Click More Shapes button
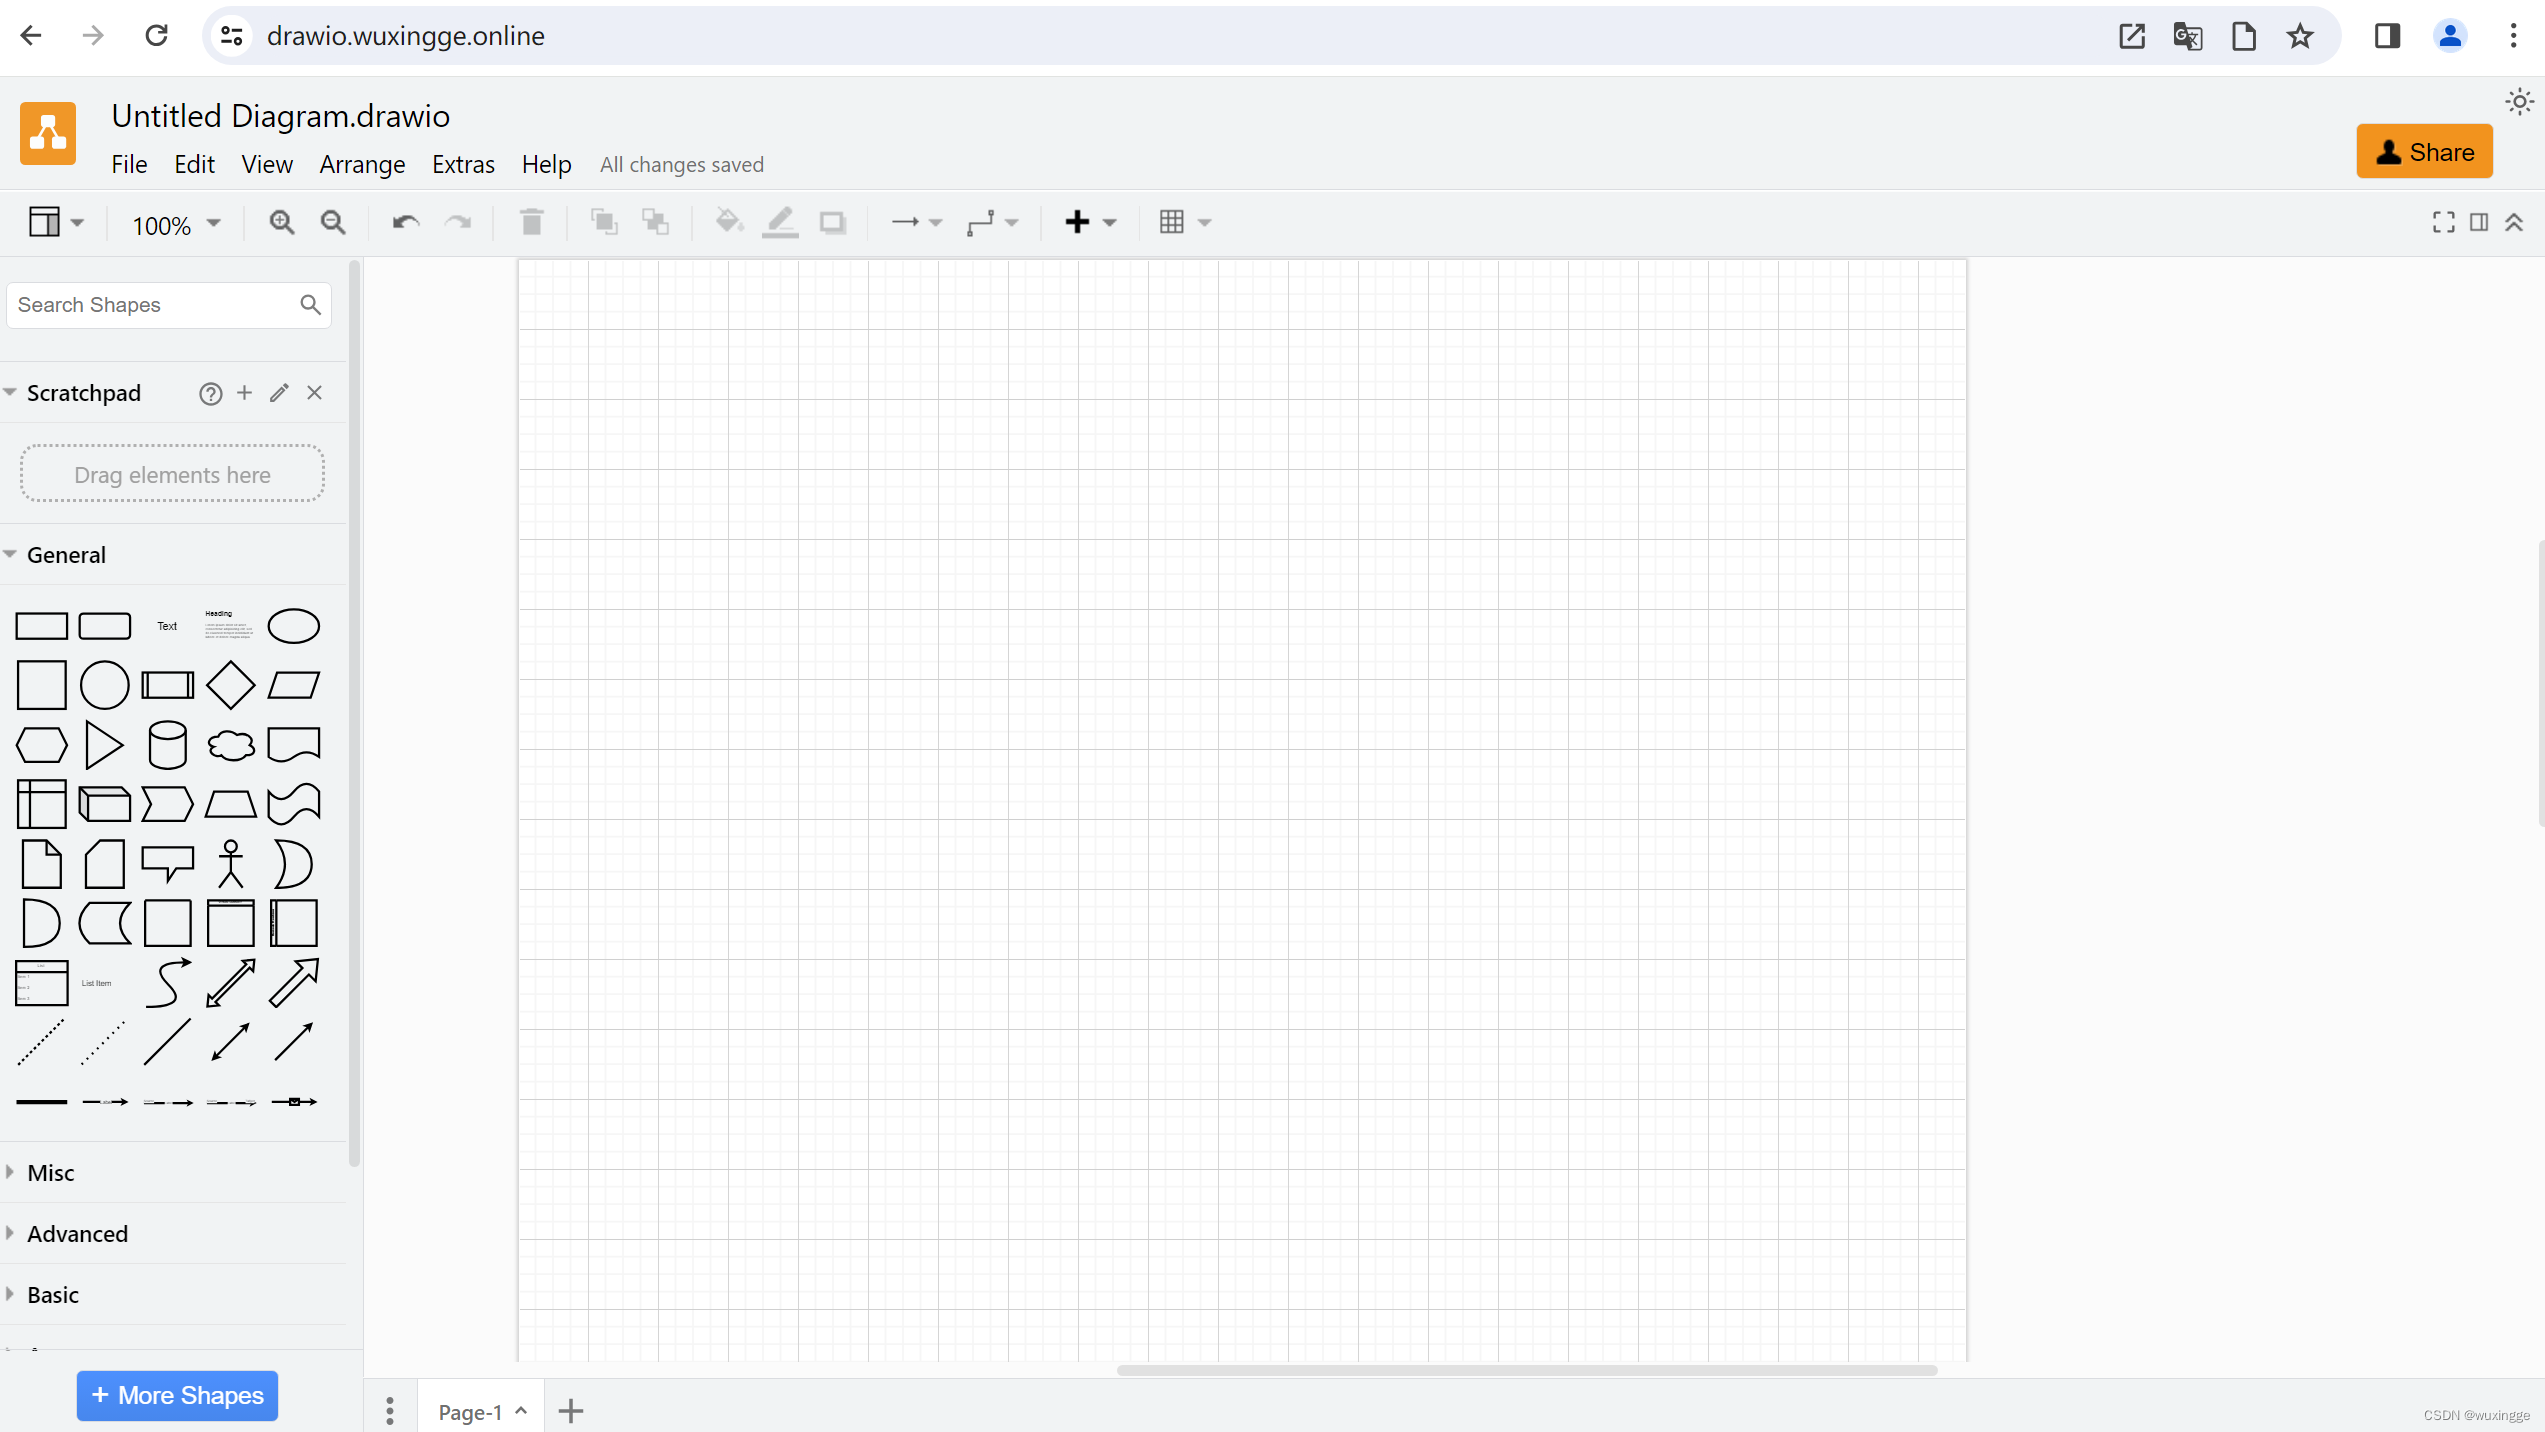Screen dimensions: 2545x1432 [x=177, y=1395]
